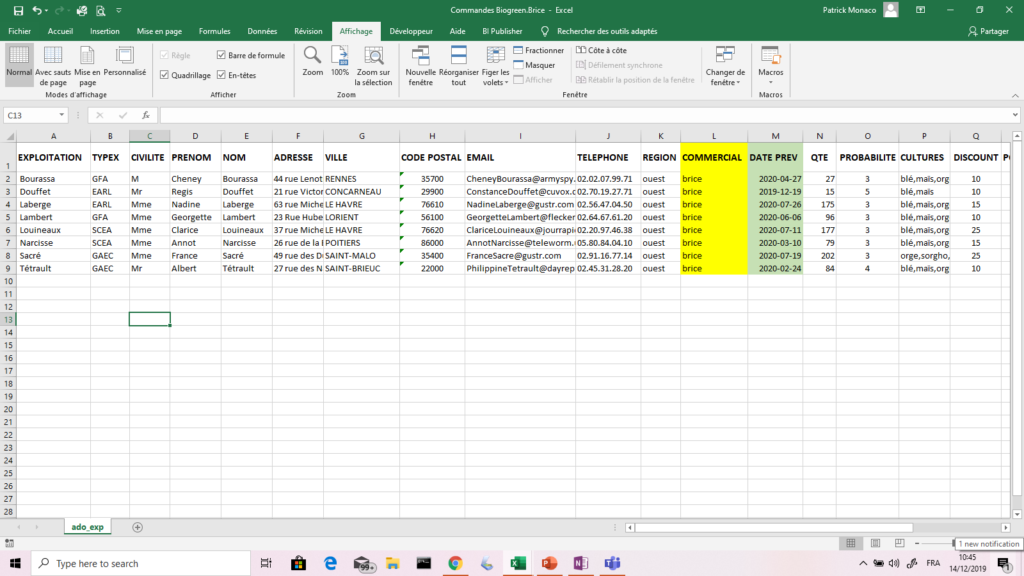The image size is (1024, 576).
Task: Open the Zoom dialog from the ribbon
Action: pos(313,62)
